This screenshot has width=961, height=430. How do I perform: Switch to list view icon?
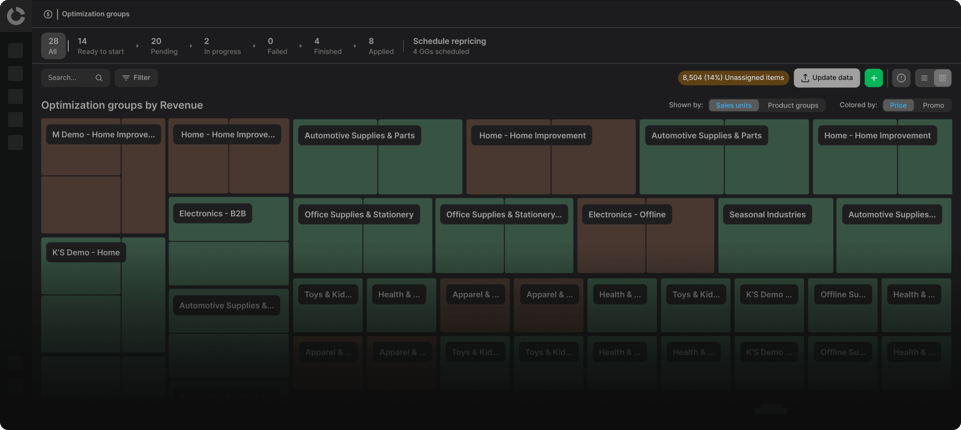click(924, 78)
